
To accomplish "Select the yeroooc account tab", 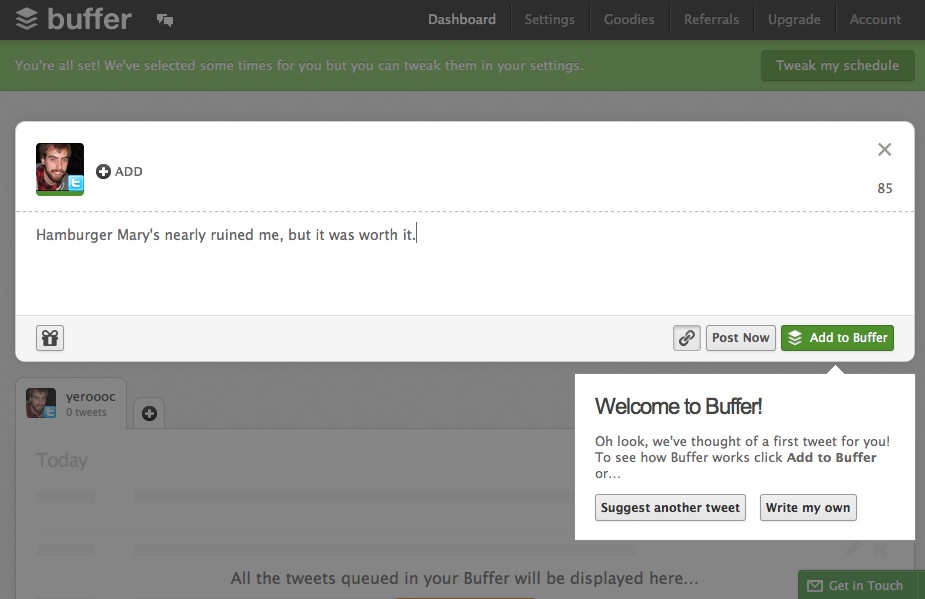I will tap(71, 404).
